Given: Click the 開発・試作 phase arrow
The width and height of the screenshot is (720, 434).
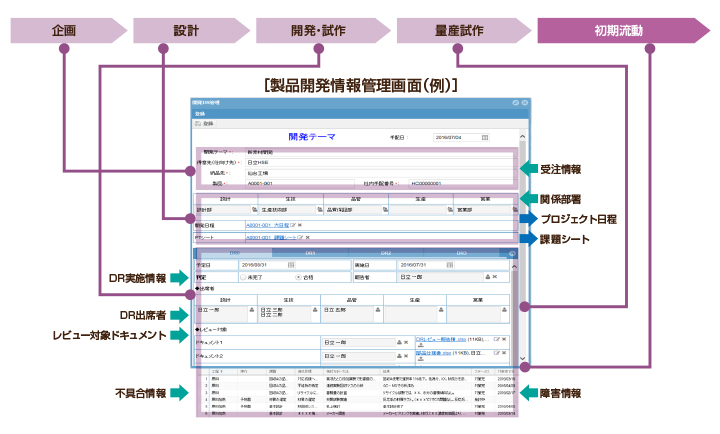Looking at the screenshot, I should [x=317, y=30].
